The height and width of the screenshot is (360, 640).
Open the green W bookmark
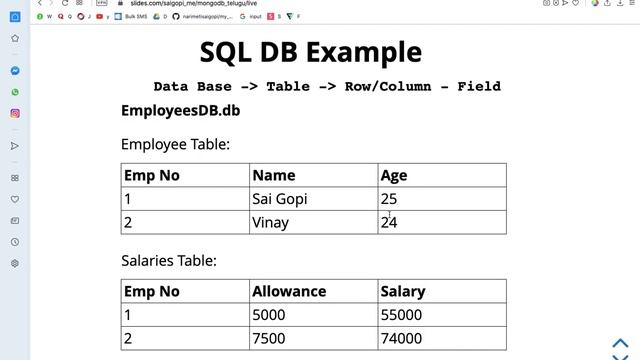tap(44, 17)
